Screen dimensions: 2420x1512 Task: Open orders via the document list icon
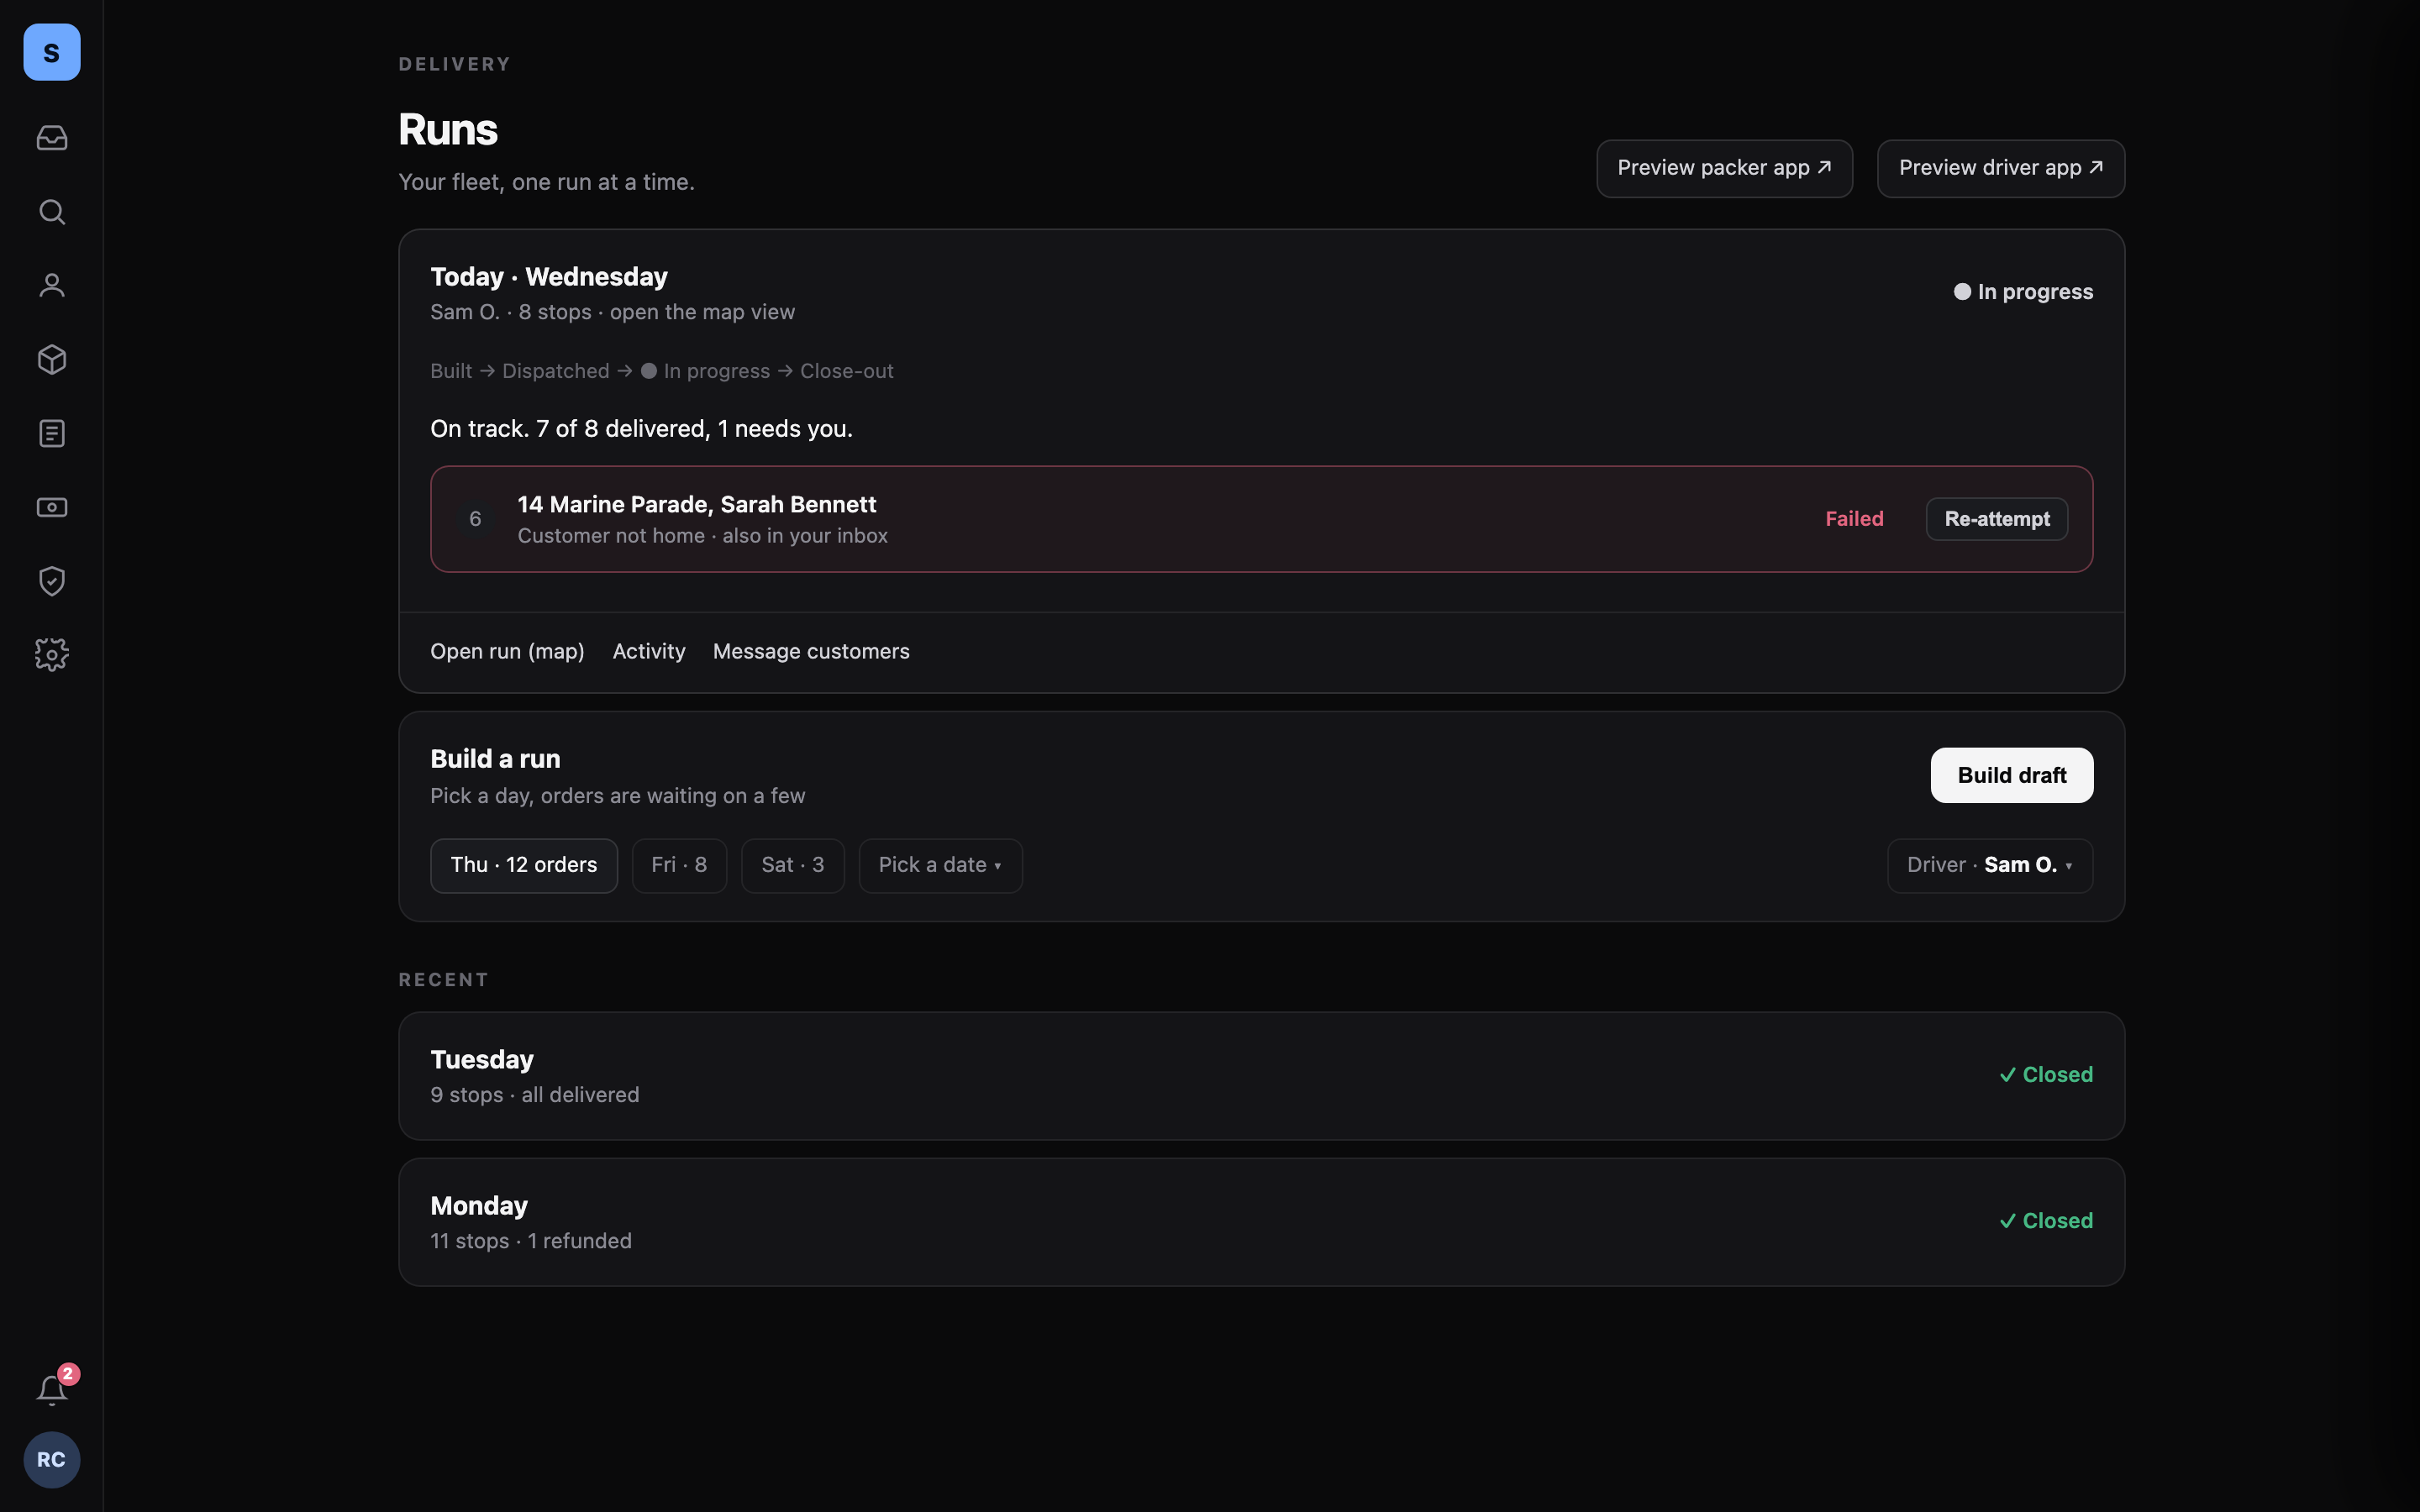click(x=52, y=434)
